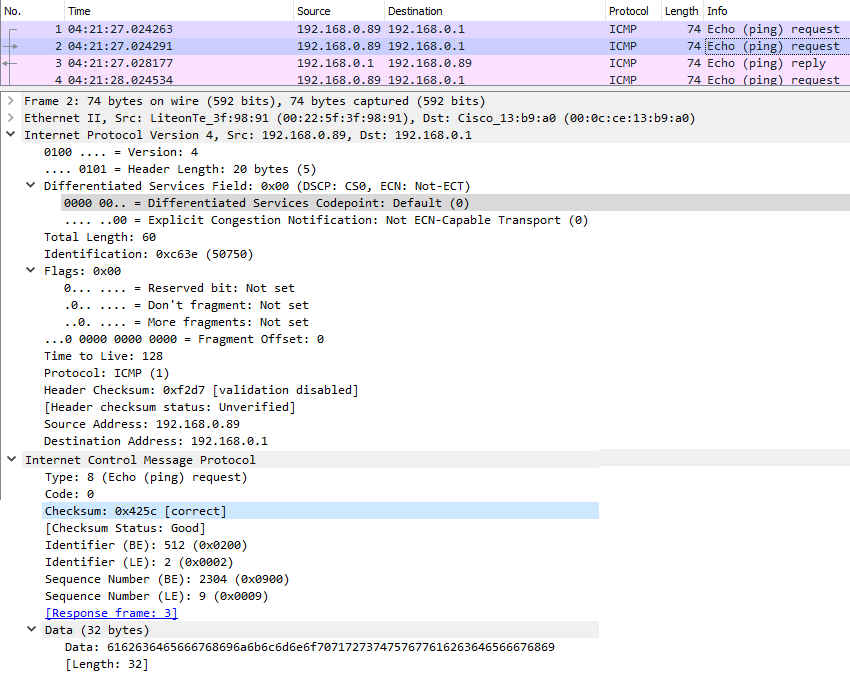Expand the Ethernet II section

coord(11,118)
